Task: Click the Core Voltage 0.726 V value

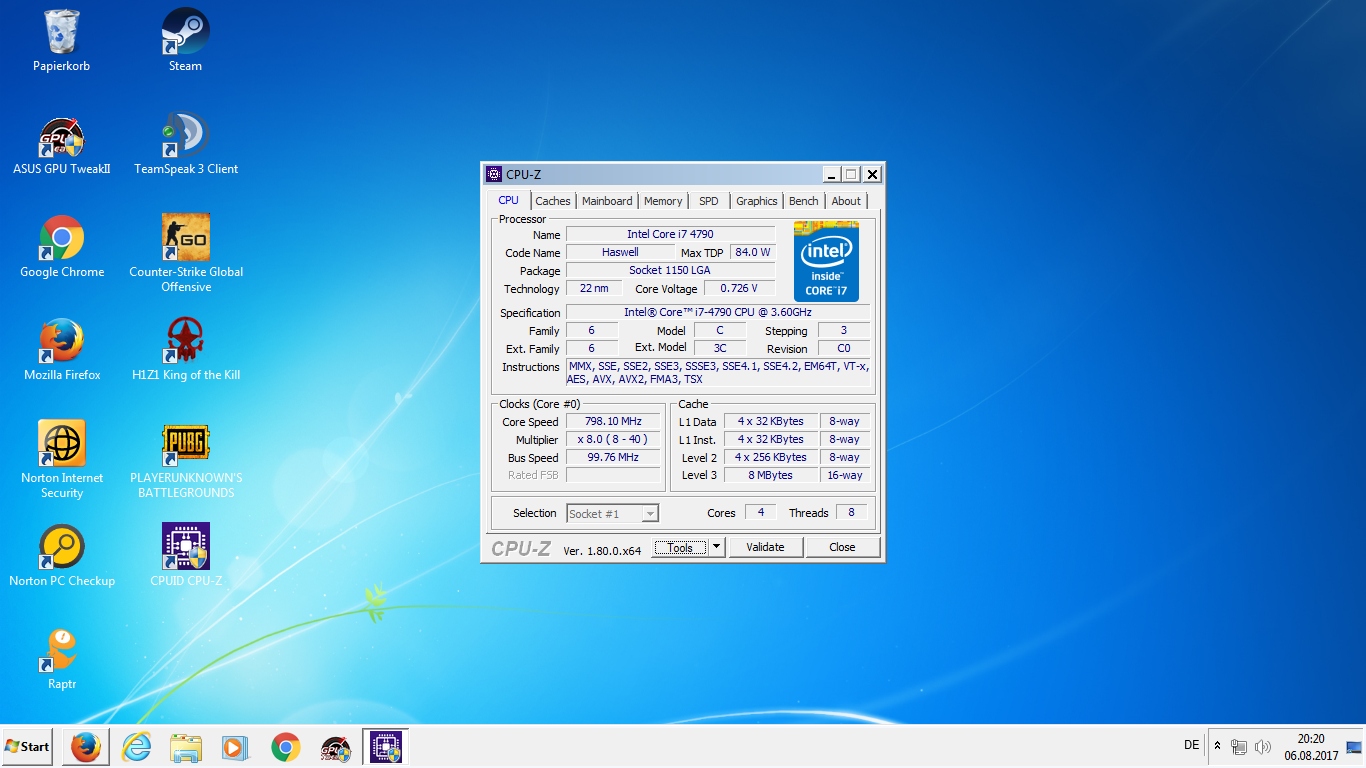Action: (739, 288)
